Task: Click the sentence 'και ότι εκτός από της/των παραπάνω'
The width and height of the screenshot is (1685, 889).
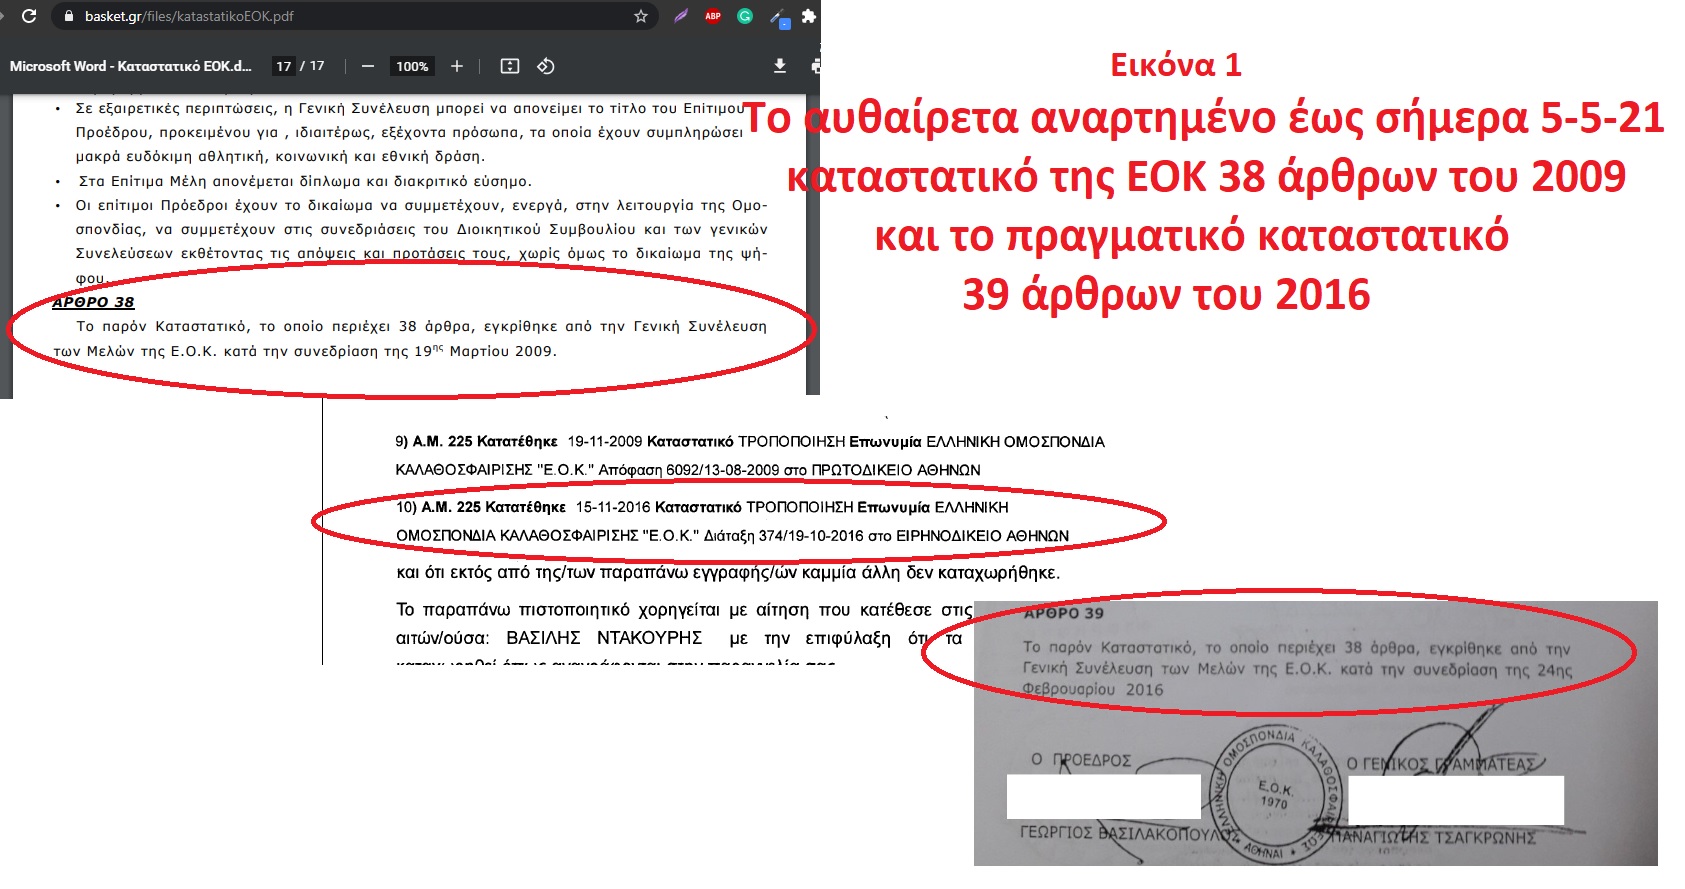Action: click(x=728, y=573)
